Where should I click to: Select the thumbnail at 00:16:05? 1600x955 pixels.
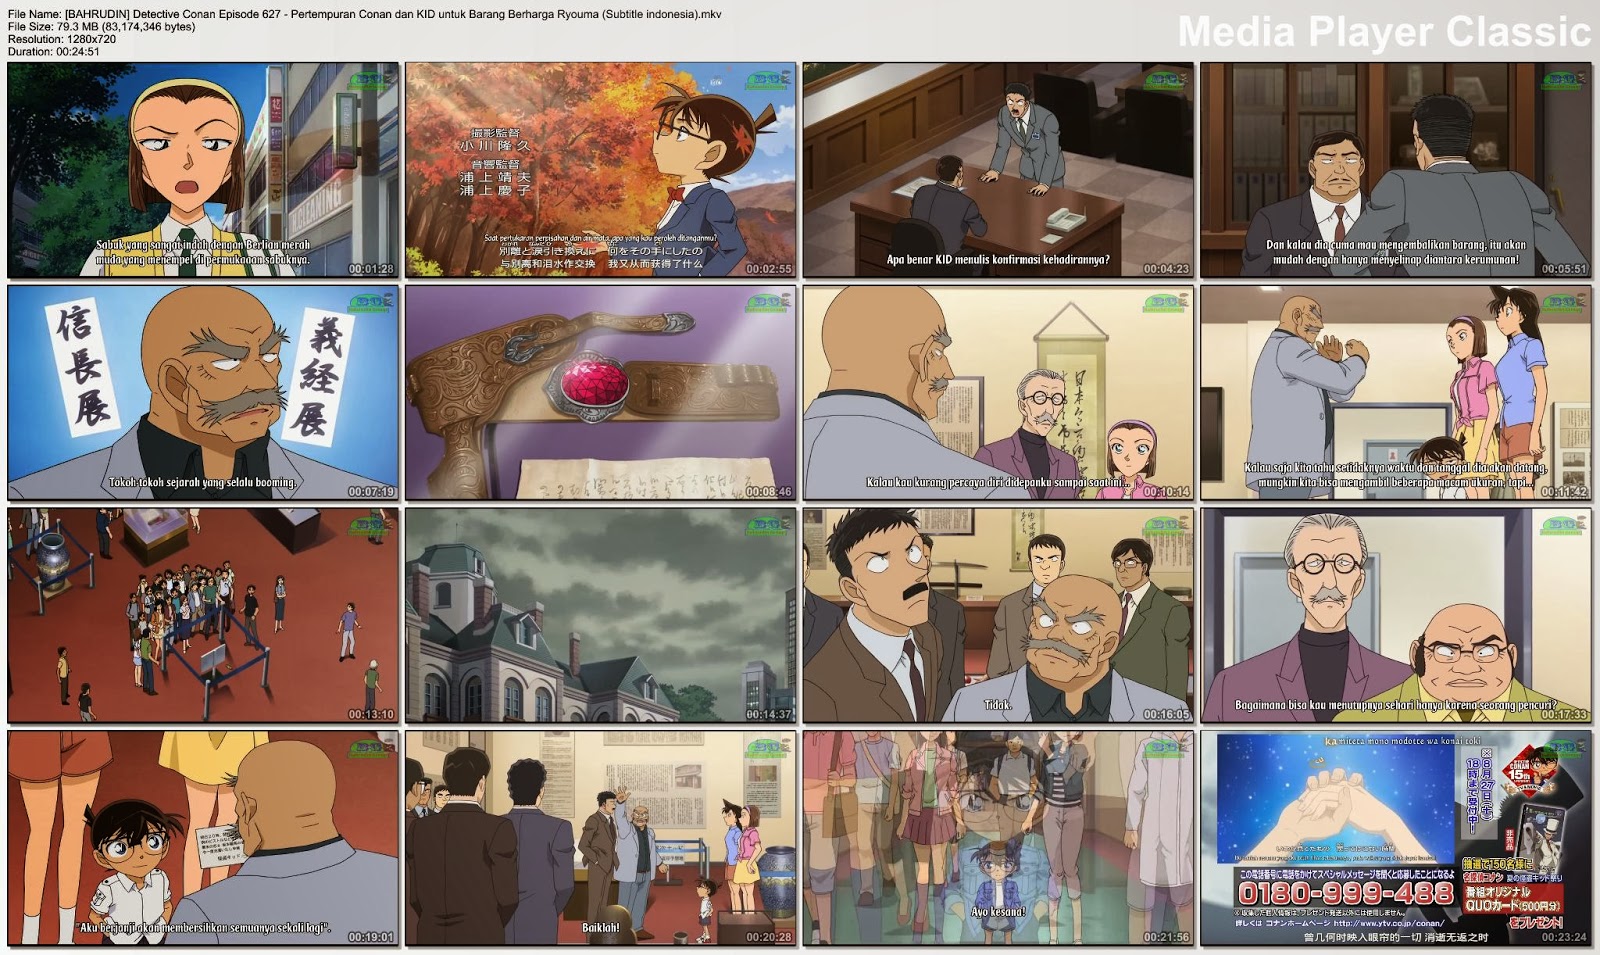tap(998, 615)
